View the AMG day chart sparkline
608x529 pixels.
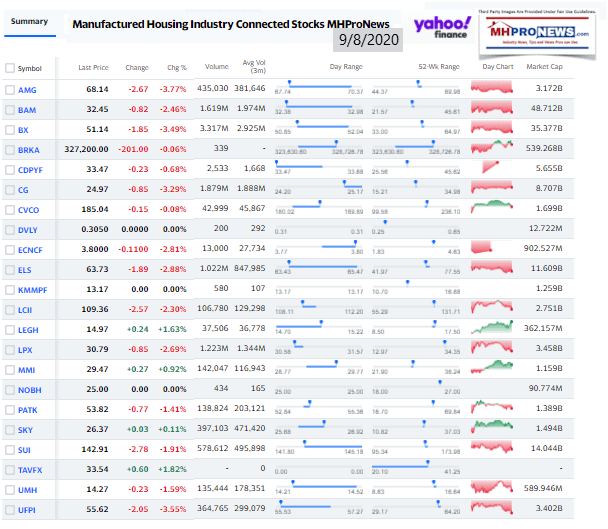point(492,87)
